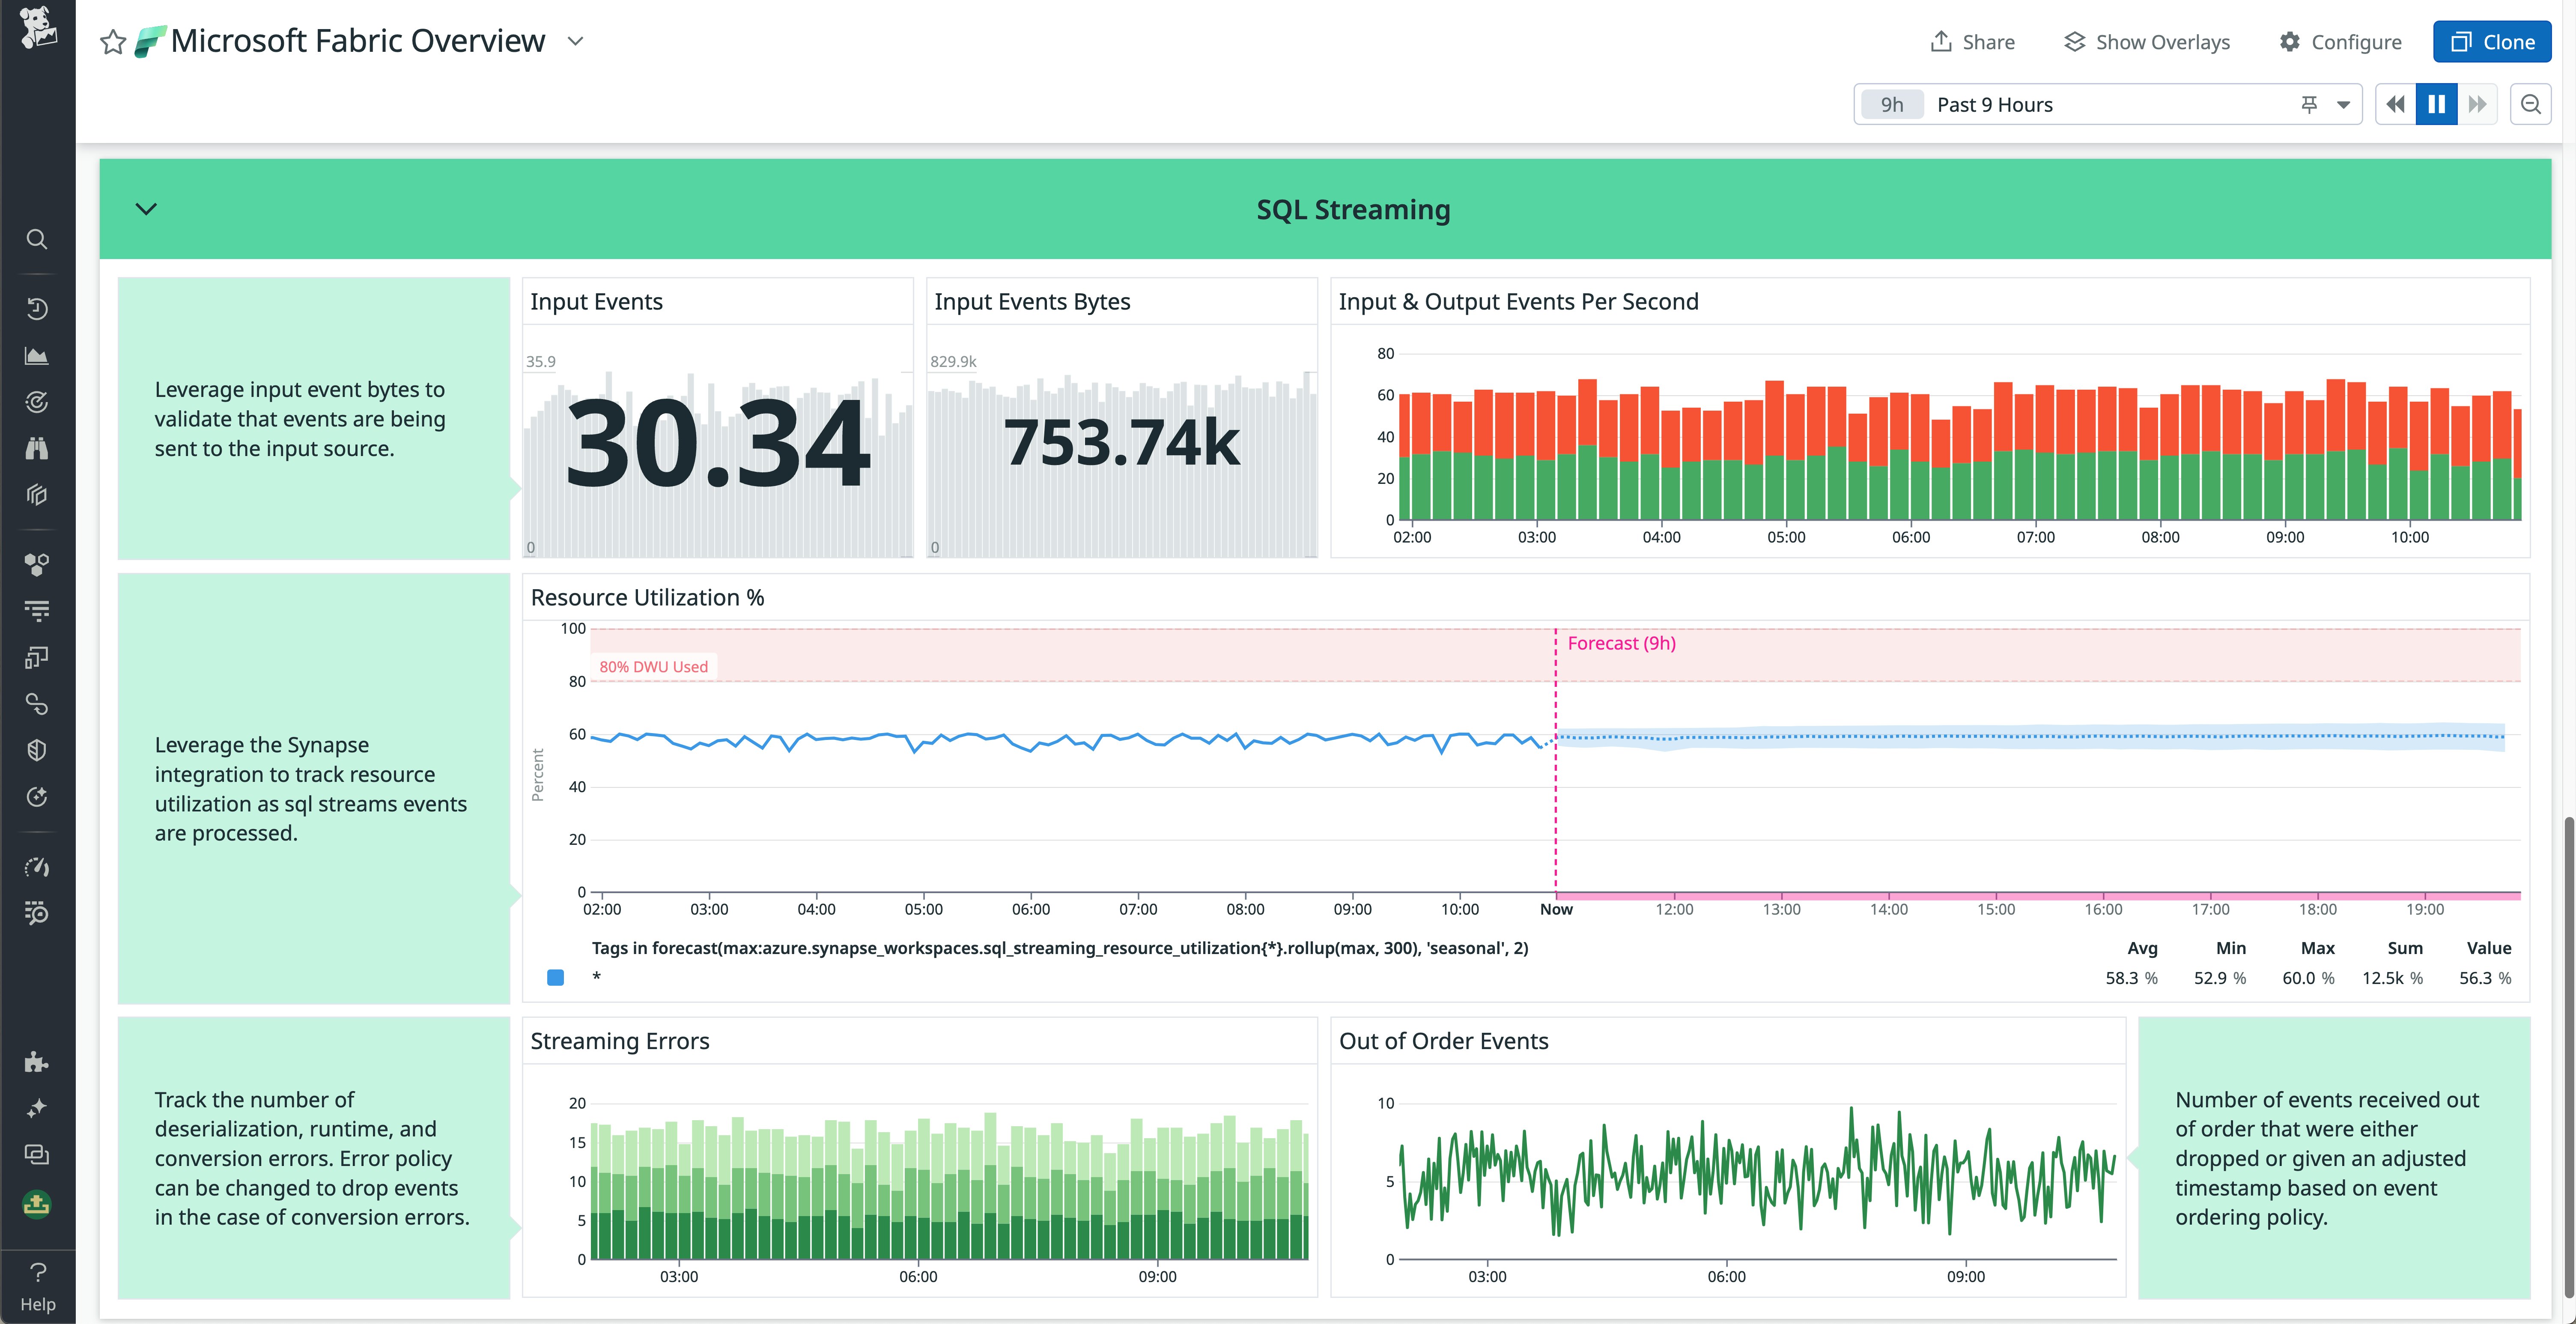Open the Integrations puzzle piece icon

(37, 1062)
